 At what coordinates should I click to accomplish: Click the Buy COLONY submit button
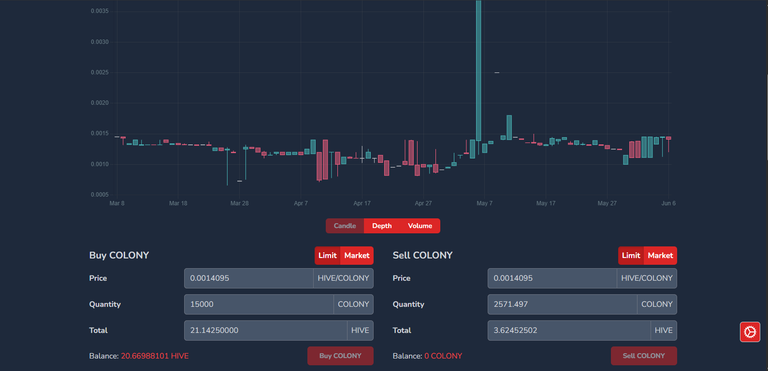(340, 356)
